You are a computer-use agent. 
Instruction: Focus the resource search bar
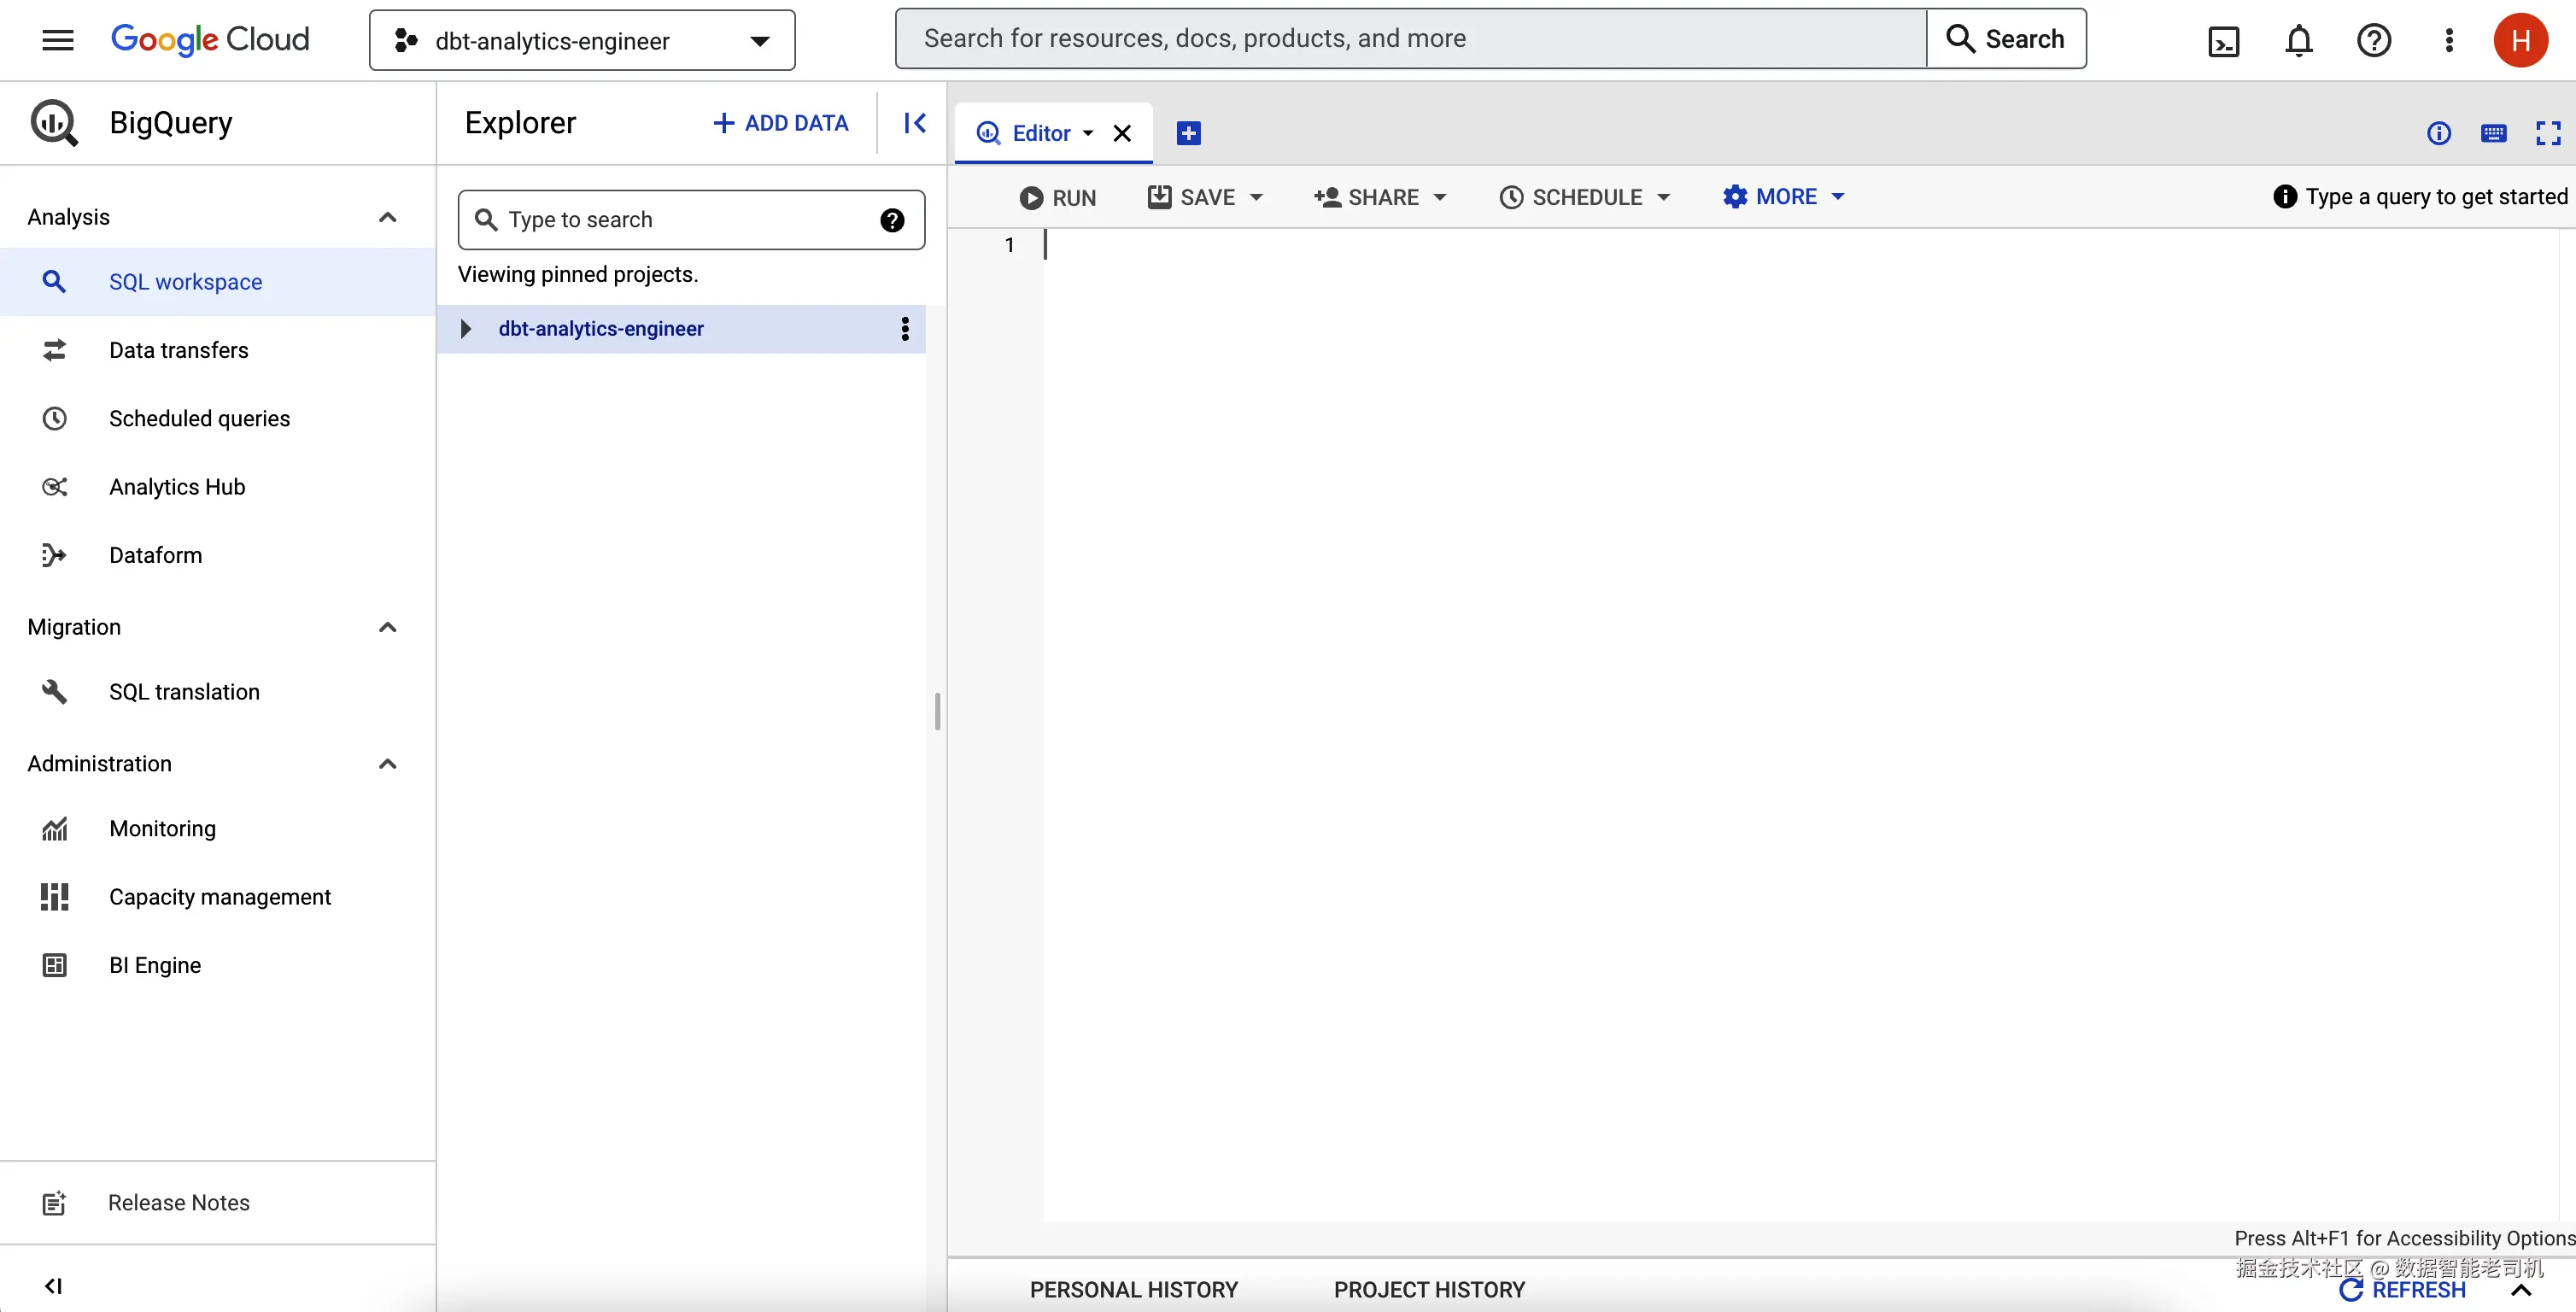pos(1410,39)
